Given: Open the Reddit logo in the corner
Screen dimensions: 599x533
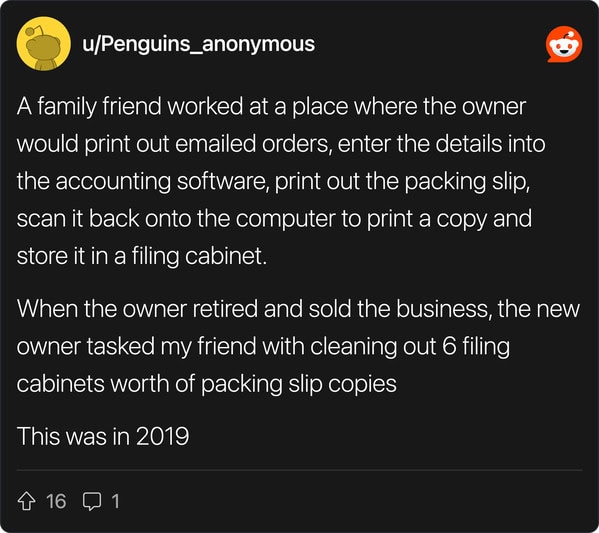Looking at the screenshot, I should click(564, 44).
